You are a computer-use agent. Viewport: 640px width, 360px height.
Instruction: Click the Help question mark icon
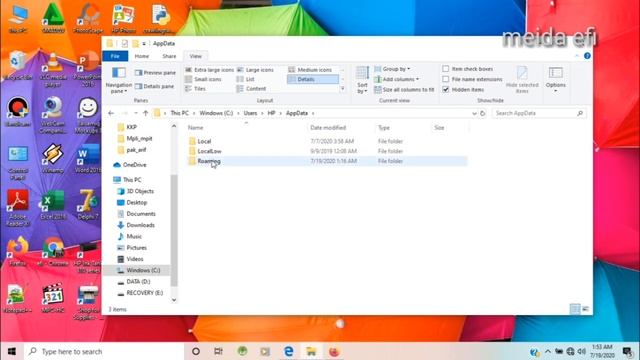click(x=587, y=56)
